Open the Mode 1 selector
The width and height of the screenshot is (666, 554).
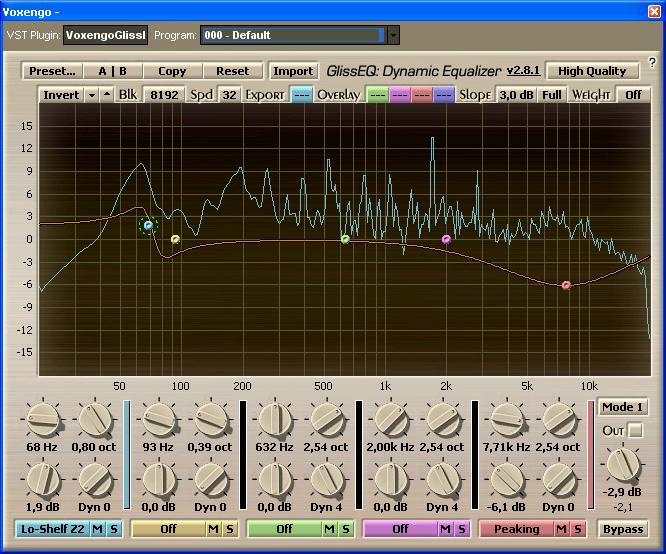(x=622, y=407)
